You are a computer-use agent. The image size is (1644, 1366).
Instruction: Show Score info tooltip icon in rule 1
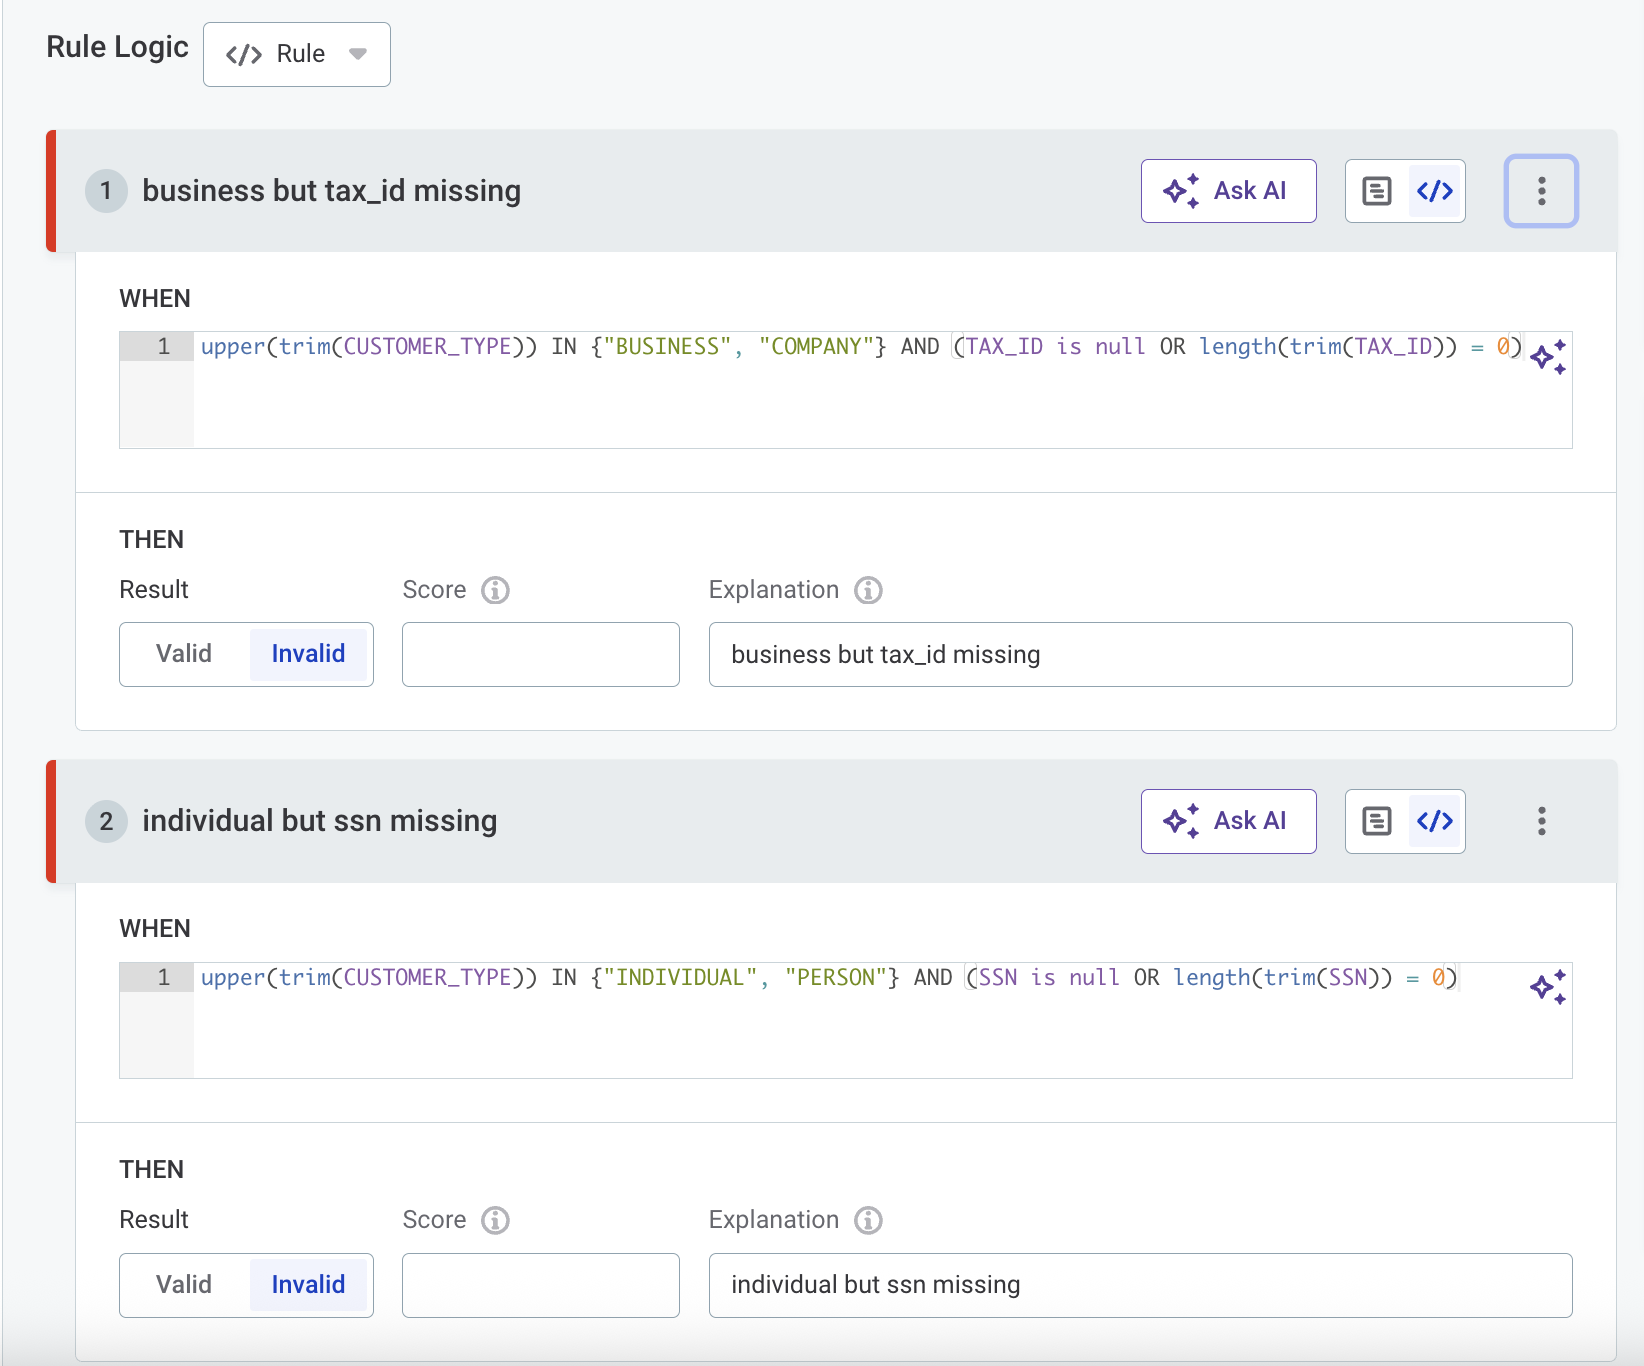495,590
